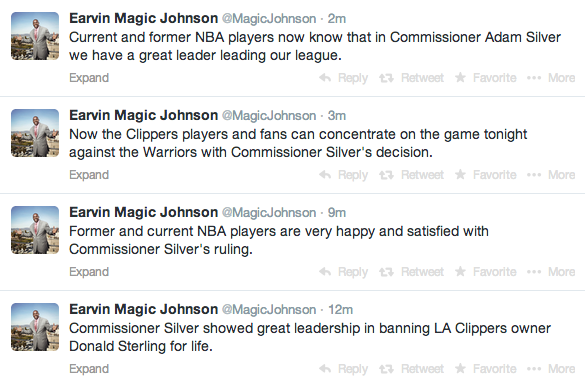Favorite the tweet about Clippers players and fans
585x385 pixels.
click(x=486, y=175)
